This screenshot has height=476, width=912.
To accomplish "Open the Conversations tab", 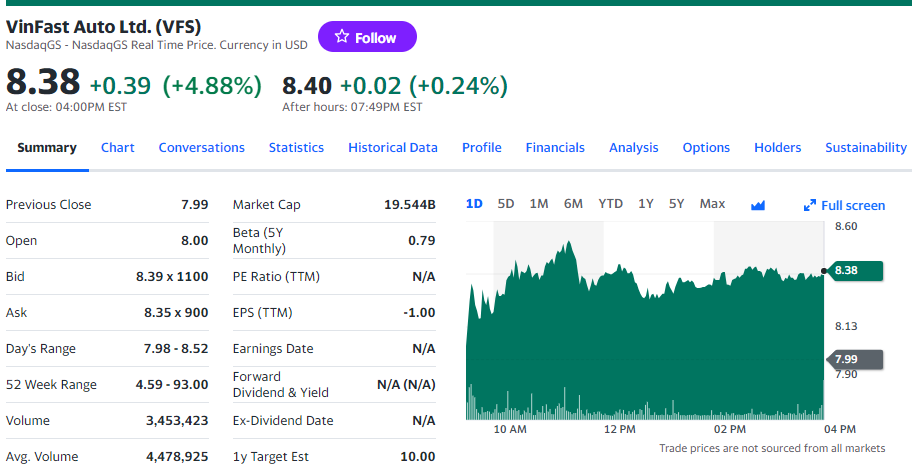I will [201, 147].
